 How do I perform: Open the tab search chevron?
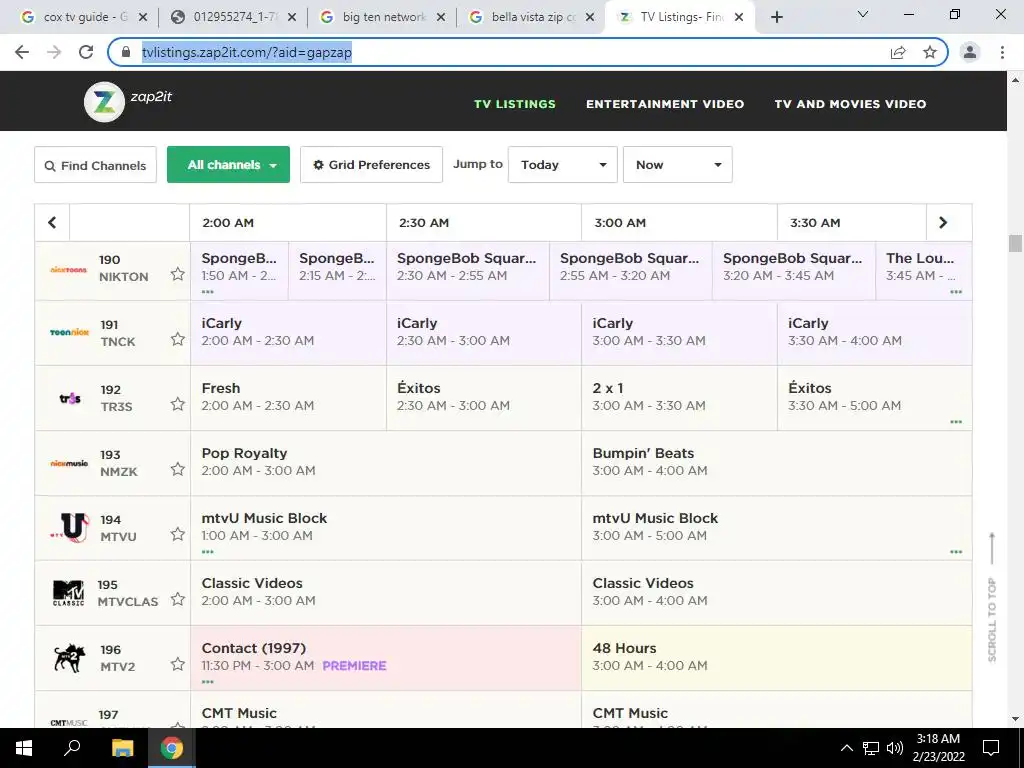[863, 14]
